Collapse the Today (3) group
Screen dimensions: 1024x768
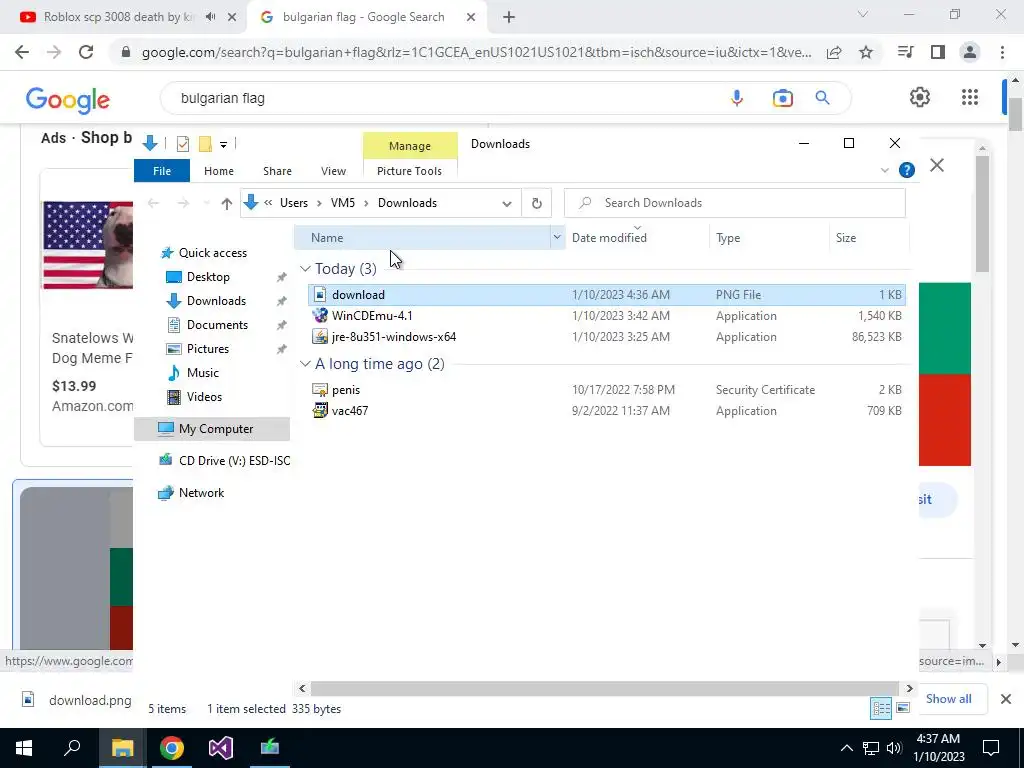pos(305,269)
